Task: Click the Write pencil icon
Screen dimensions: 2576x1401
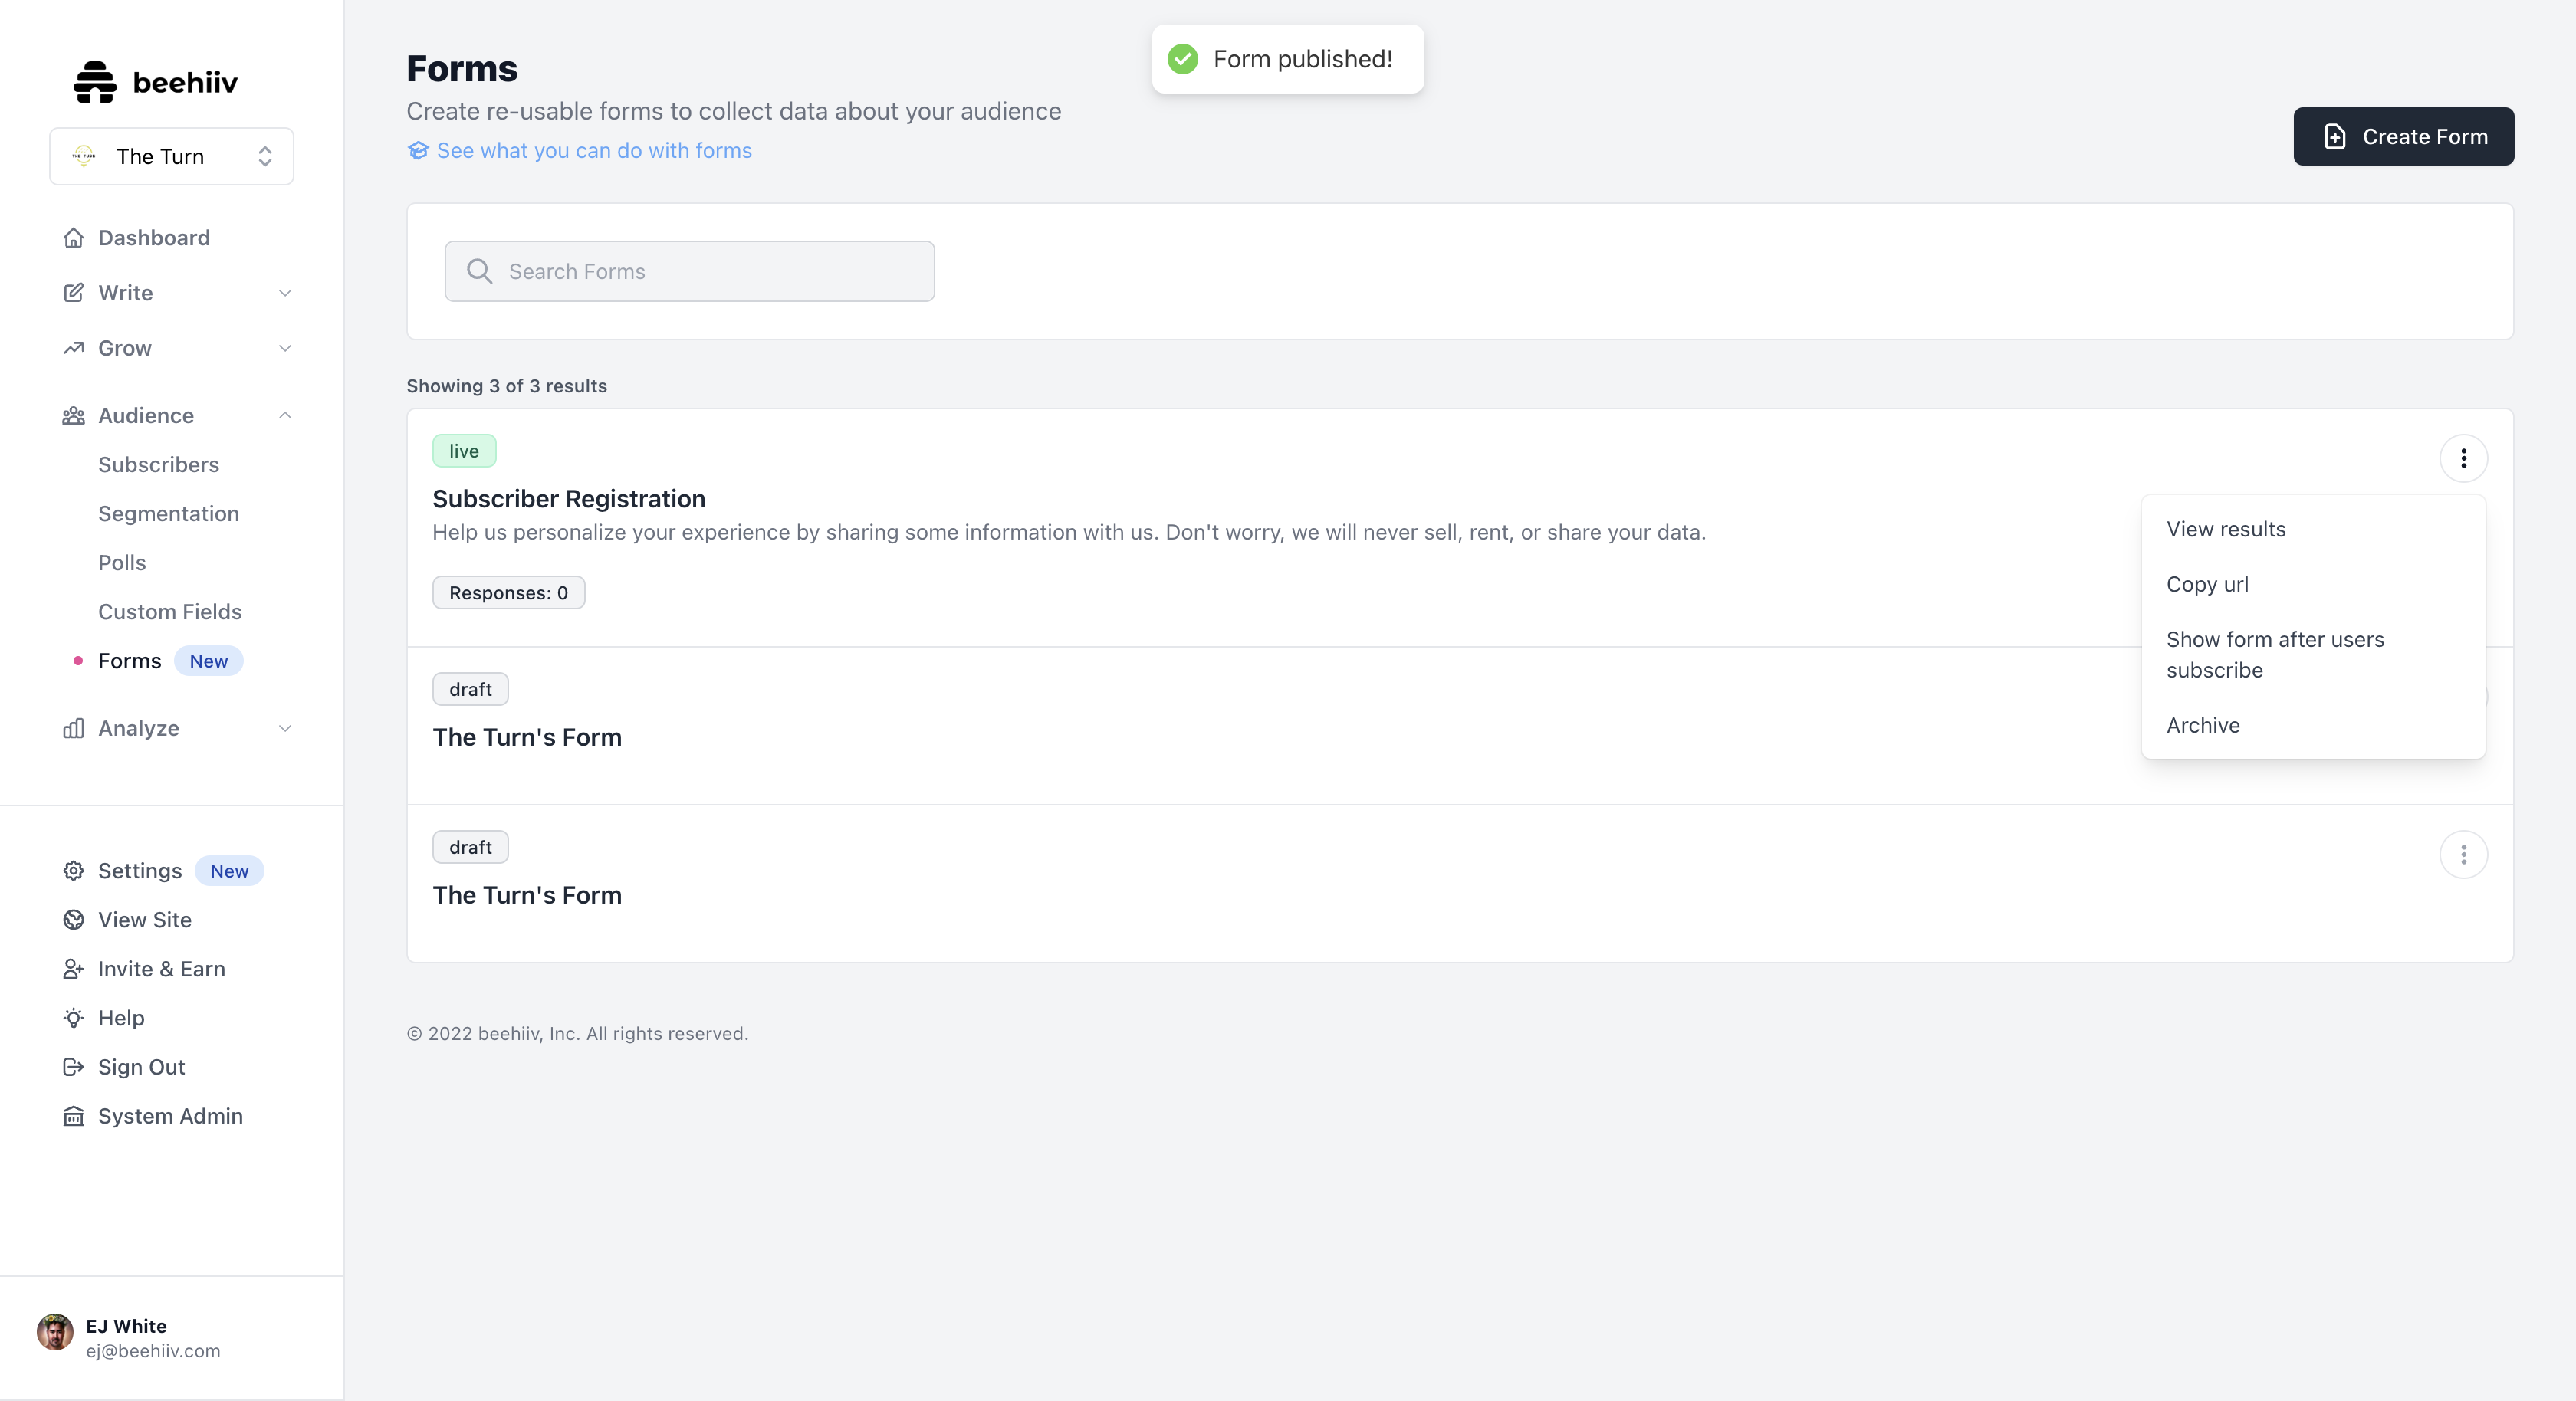Action: 73,293
